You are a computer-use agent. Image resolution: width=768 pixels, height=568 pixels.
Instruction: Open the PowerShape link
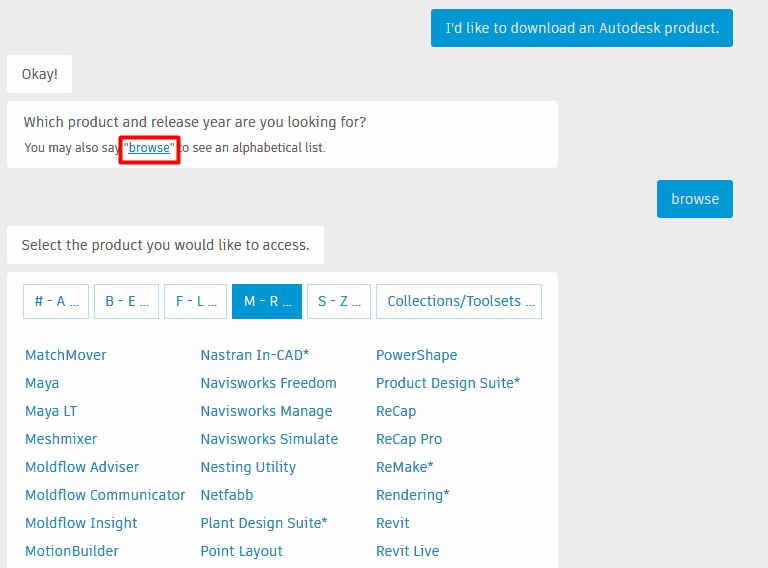pos(416,355)
